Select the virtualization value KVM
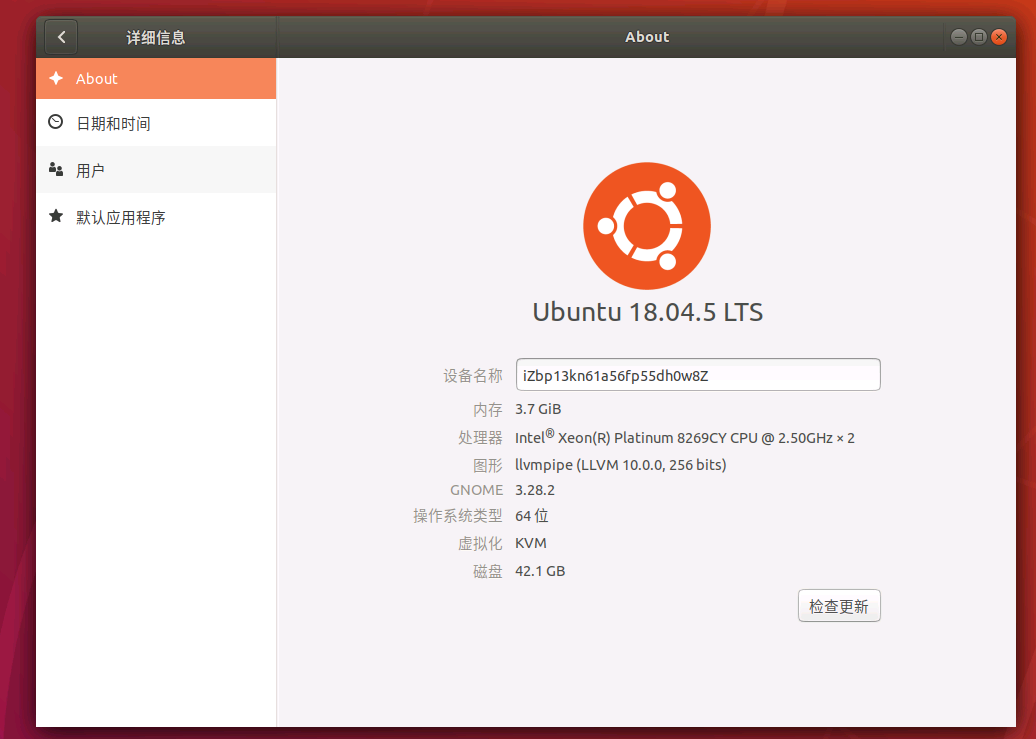This screenshot has height=739, width=1036. pyautogui.click(x=531, y=543)
